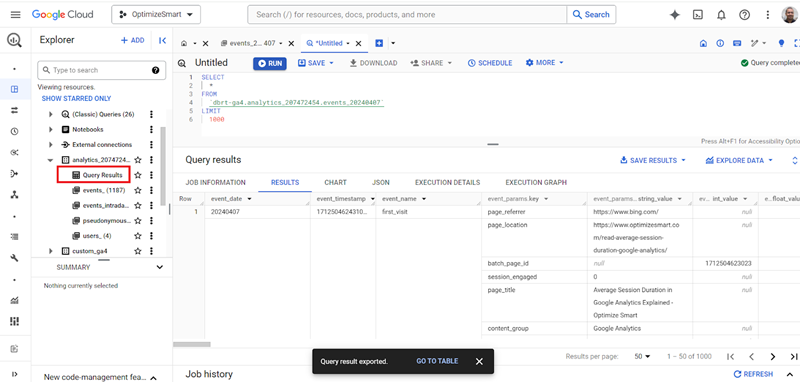Switch to the JSON tab
Screen dimensions: 800x382
click(381, 183)
